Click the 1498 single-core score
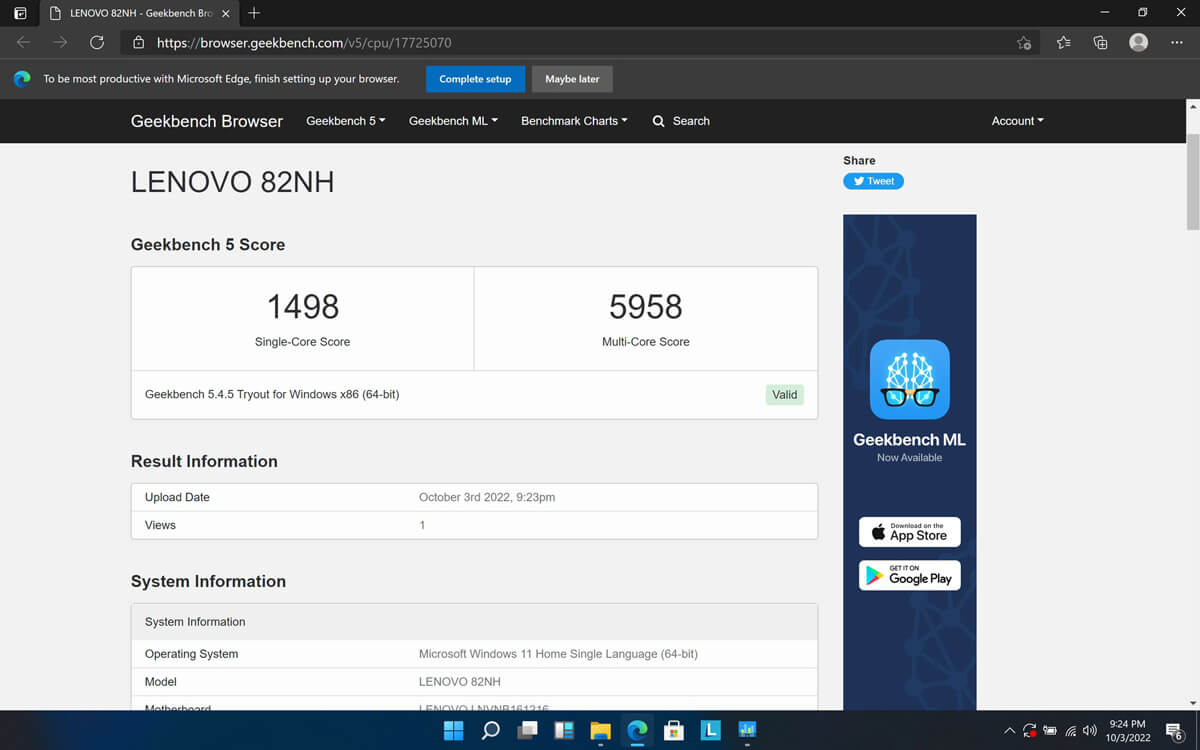Viewport: 1200px width, 750px height. coord(302,306)
